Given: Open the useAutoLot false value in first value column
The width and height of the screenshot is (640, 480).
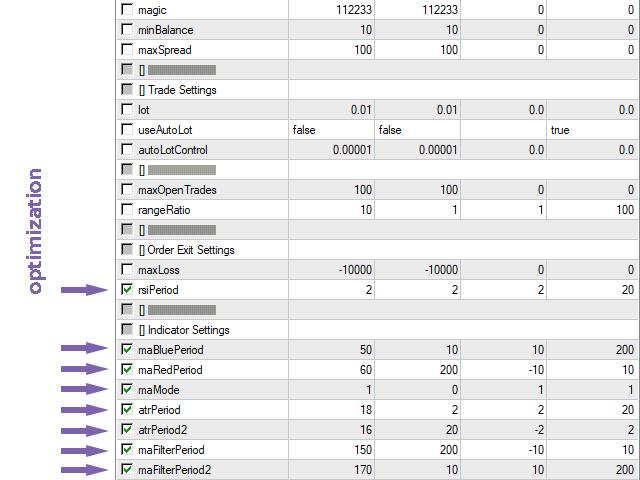Looking at the screenshot, I should (x=331, y=129).
